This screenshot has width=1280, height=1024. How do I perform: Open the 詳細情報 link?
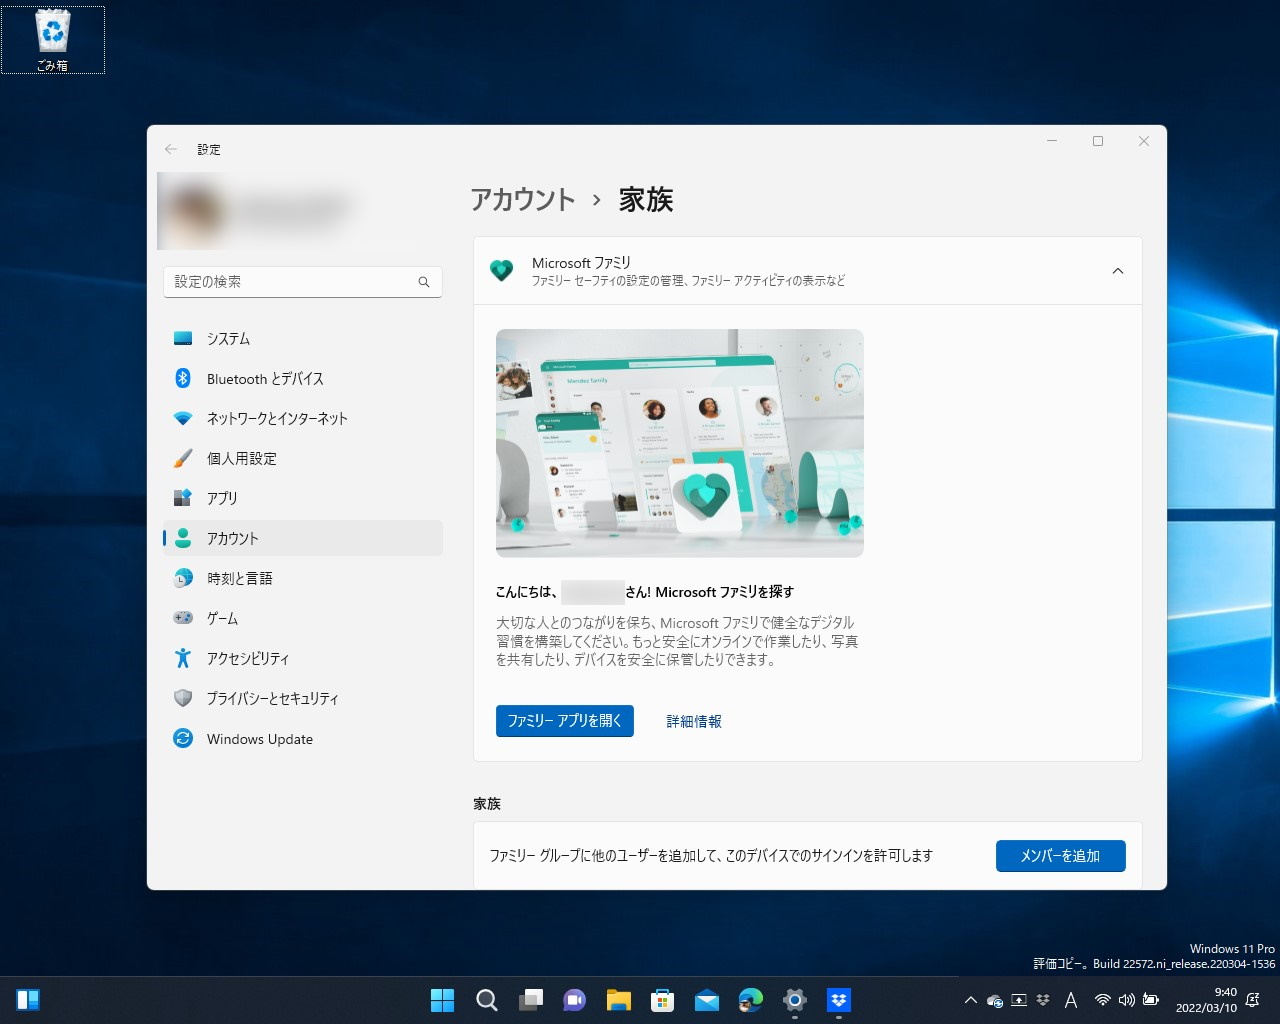point(693,720)
